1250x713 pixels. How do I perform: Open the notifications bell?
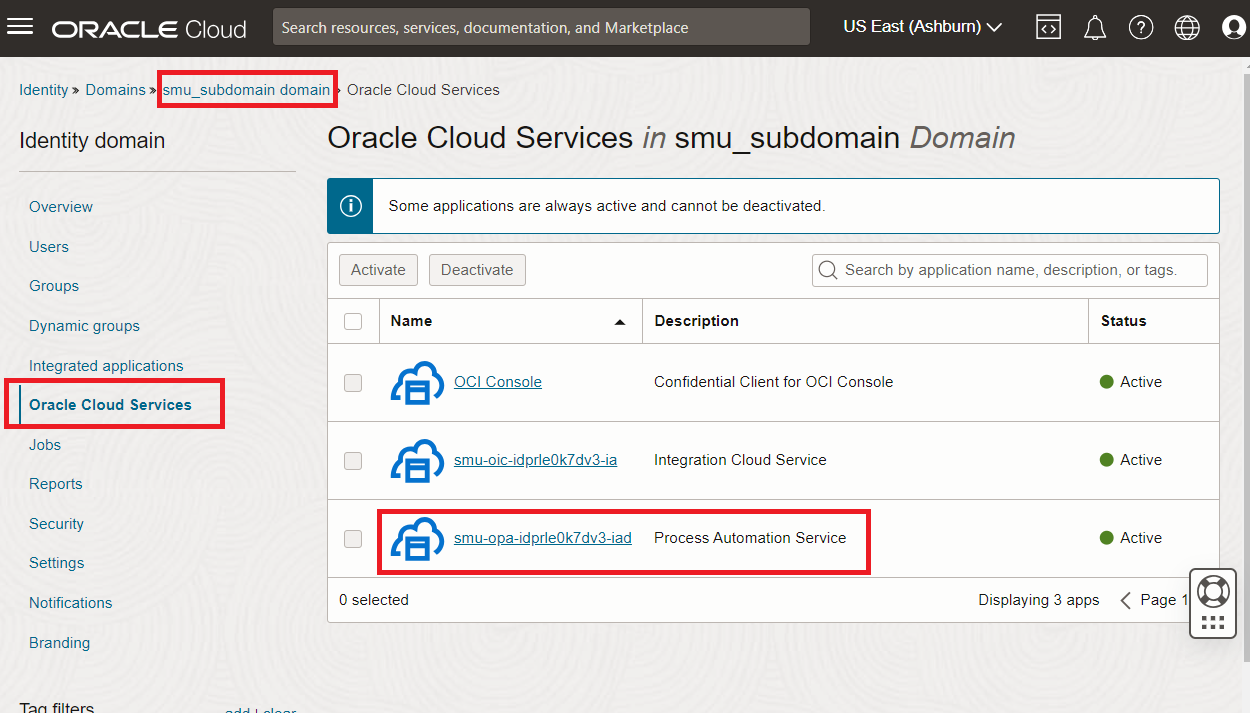click(x=1094, y=27)
